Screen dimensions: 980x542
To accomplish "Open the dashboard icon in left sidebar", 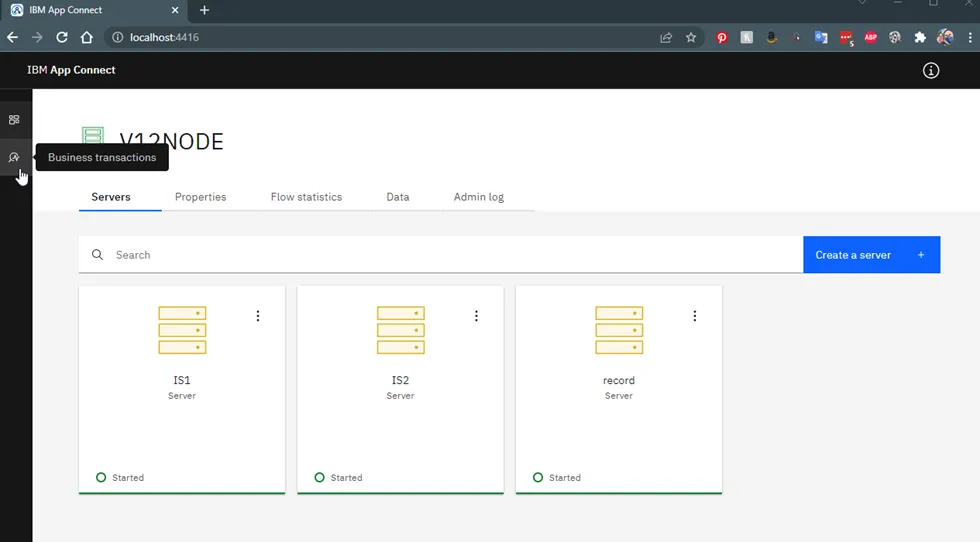I will [x=14, y=119].
